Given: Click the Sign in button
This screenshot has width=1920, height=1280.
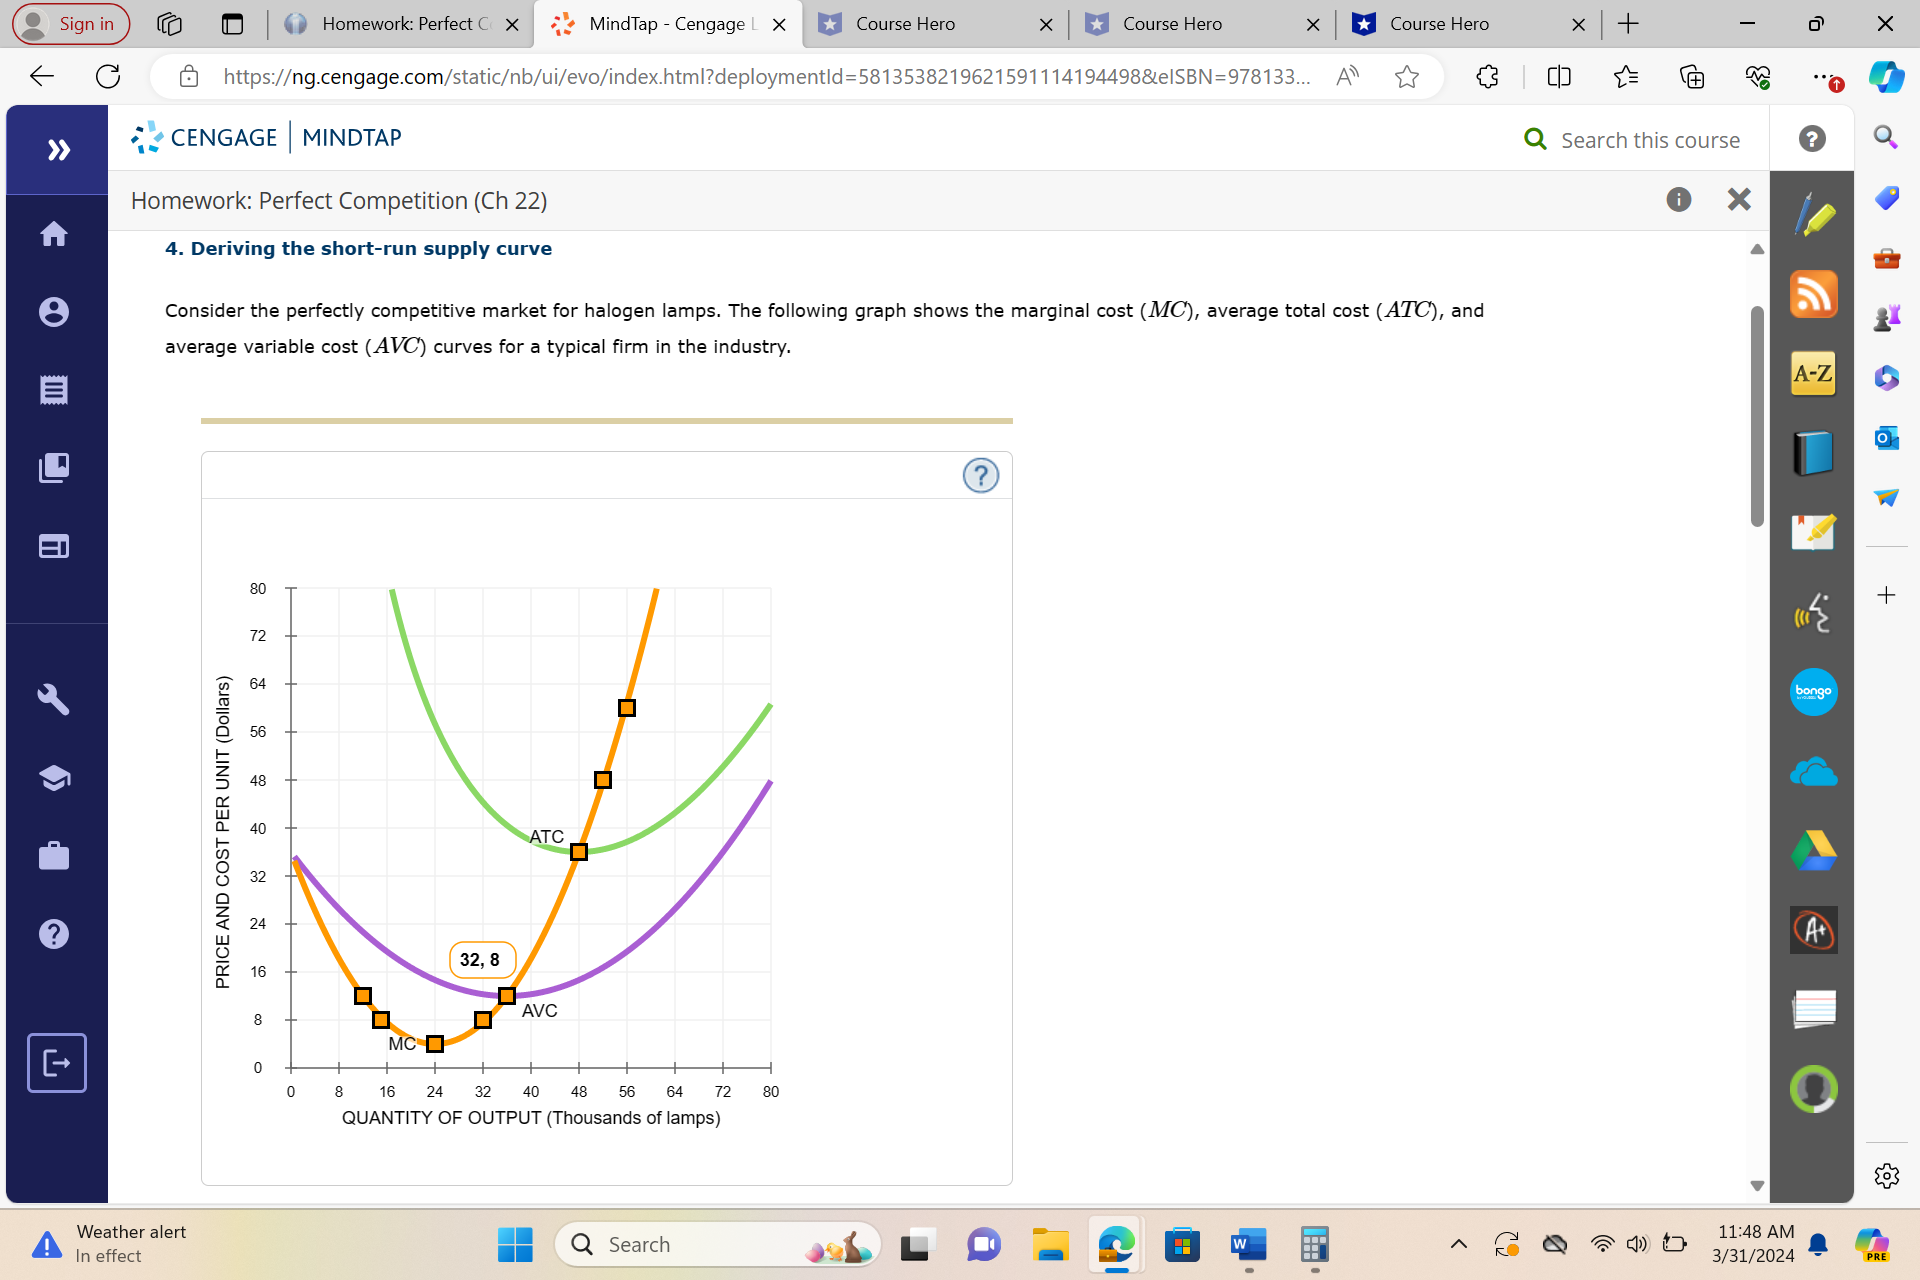Looking at the screenshot, I should 70,24.
